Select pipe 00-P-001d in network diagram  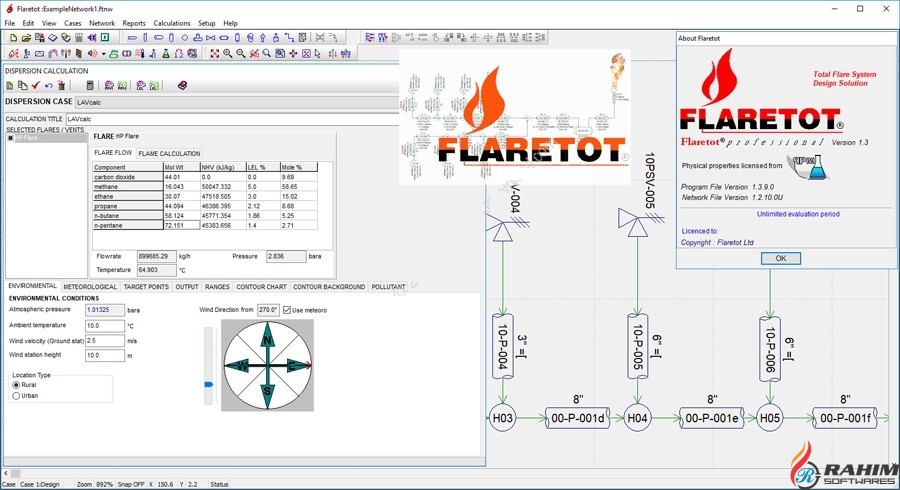point(577,418)
